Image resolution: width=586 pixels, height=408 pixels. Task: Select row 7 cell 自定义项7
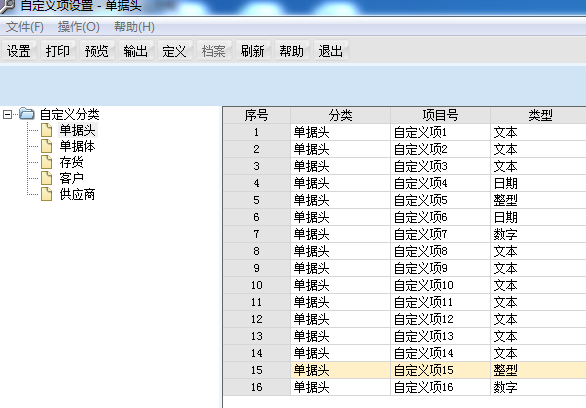point(440,234)
